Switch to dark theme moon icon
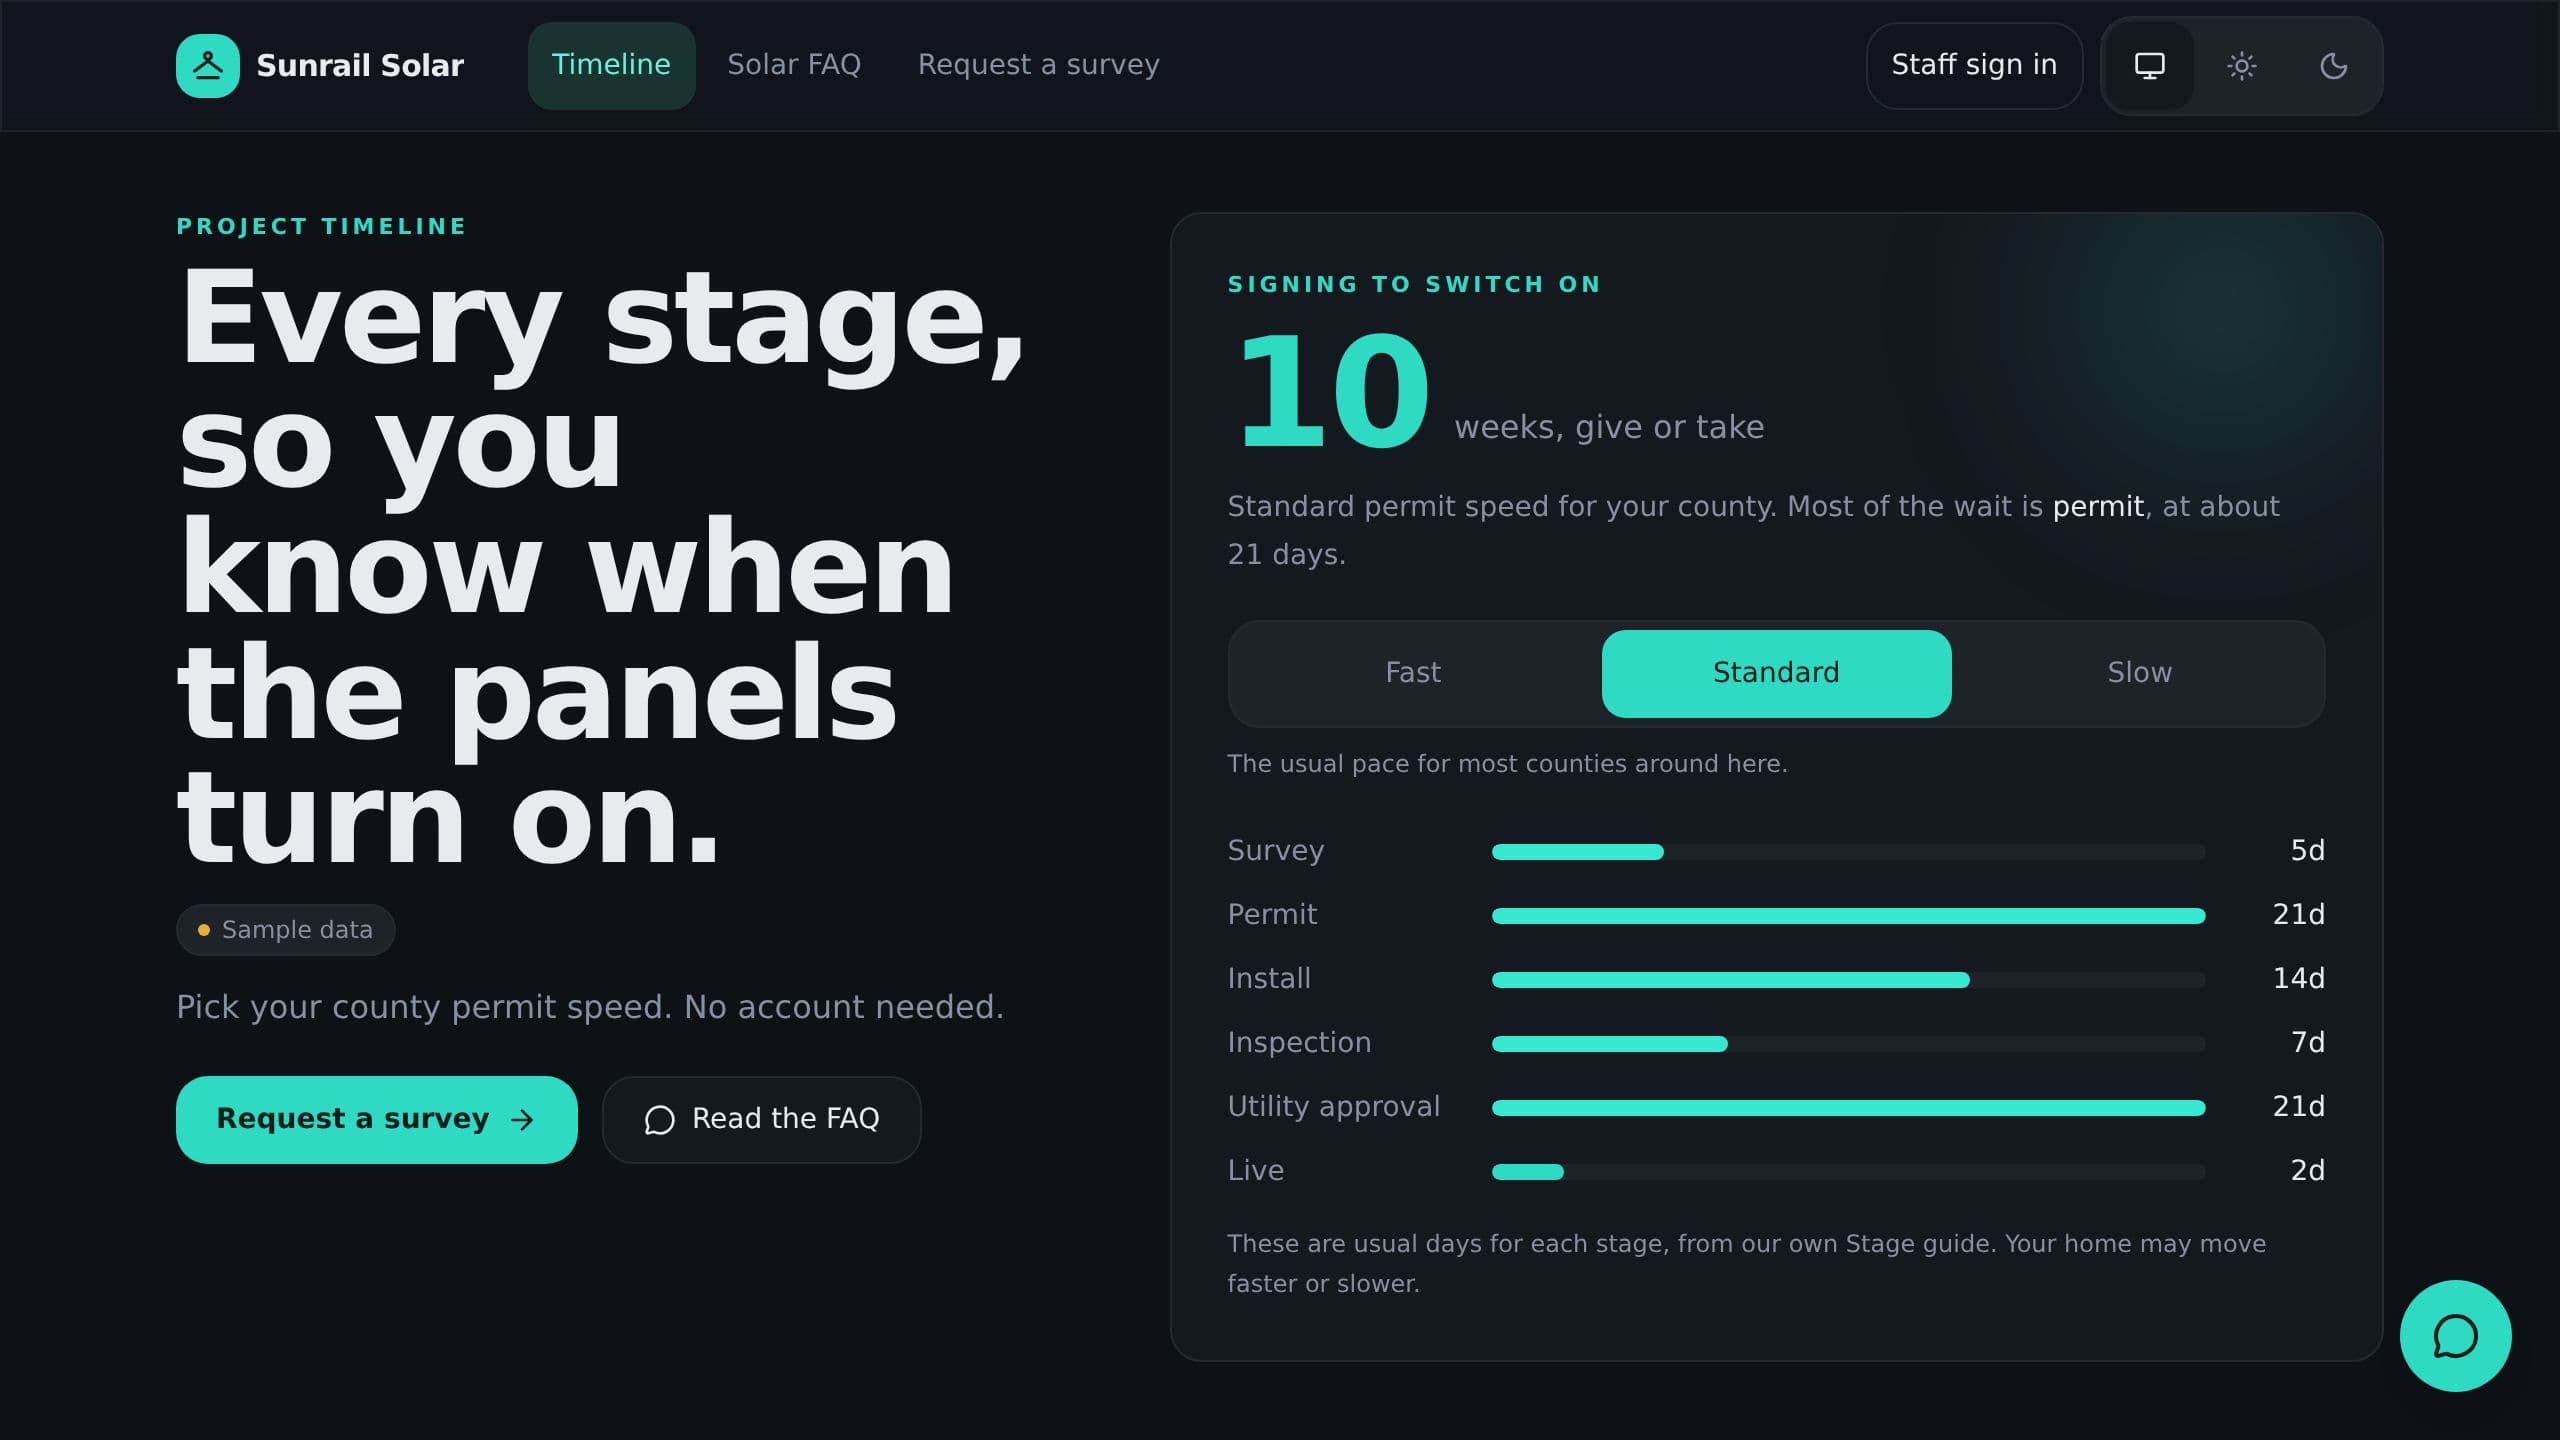 pos(2333,66)
